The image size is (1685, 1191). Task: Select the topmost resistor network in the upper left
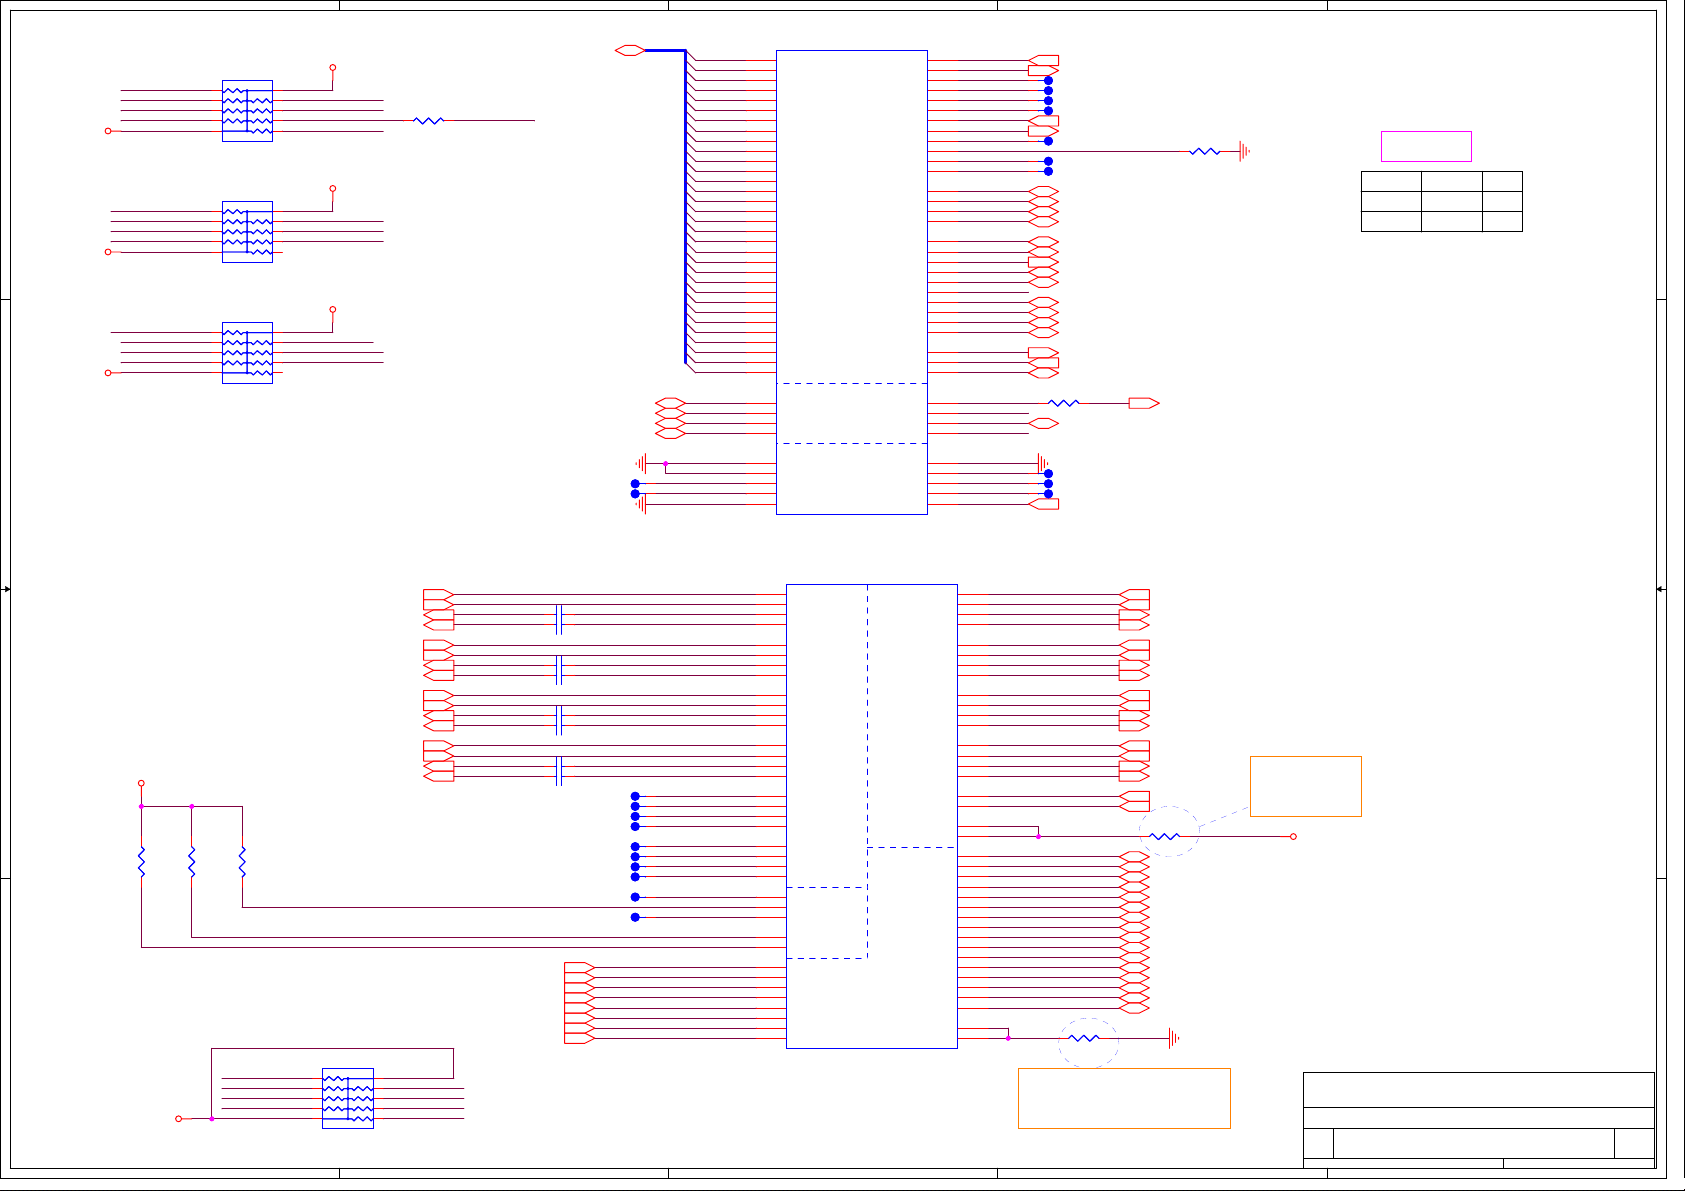247,111
